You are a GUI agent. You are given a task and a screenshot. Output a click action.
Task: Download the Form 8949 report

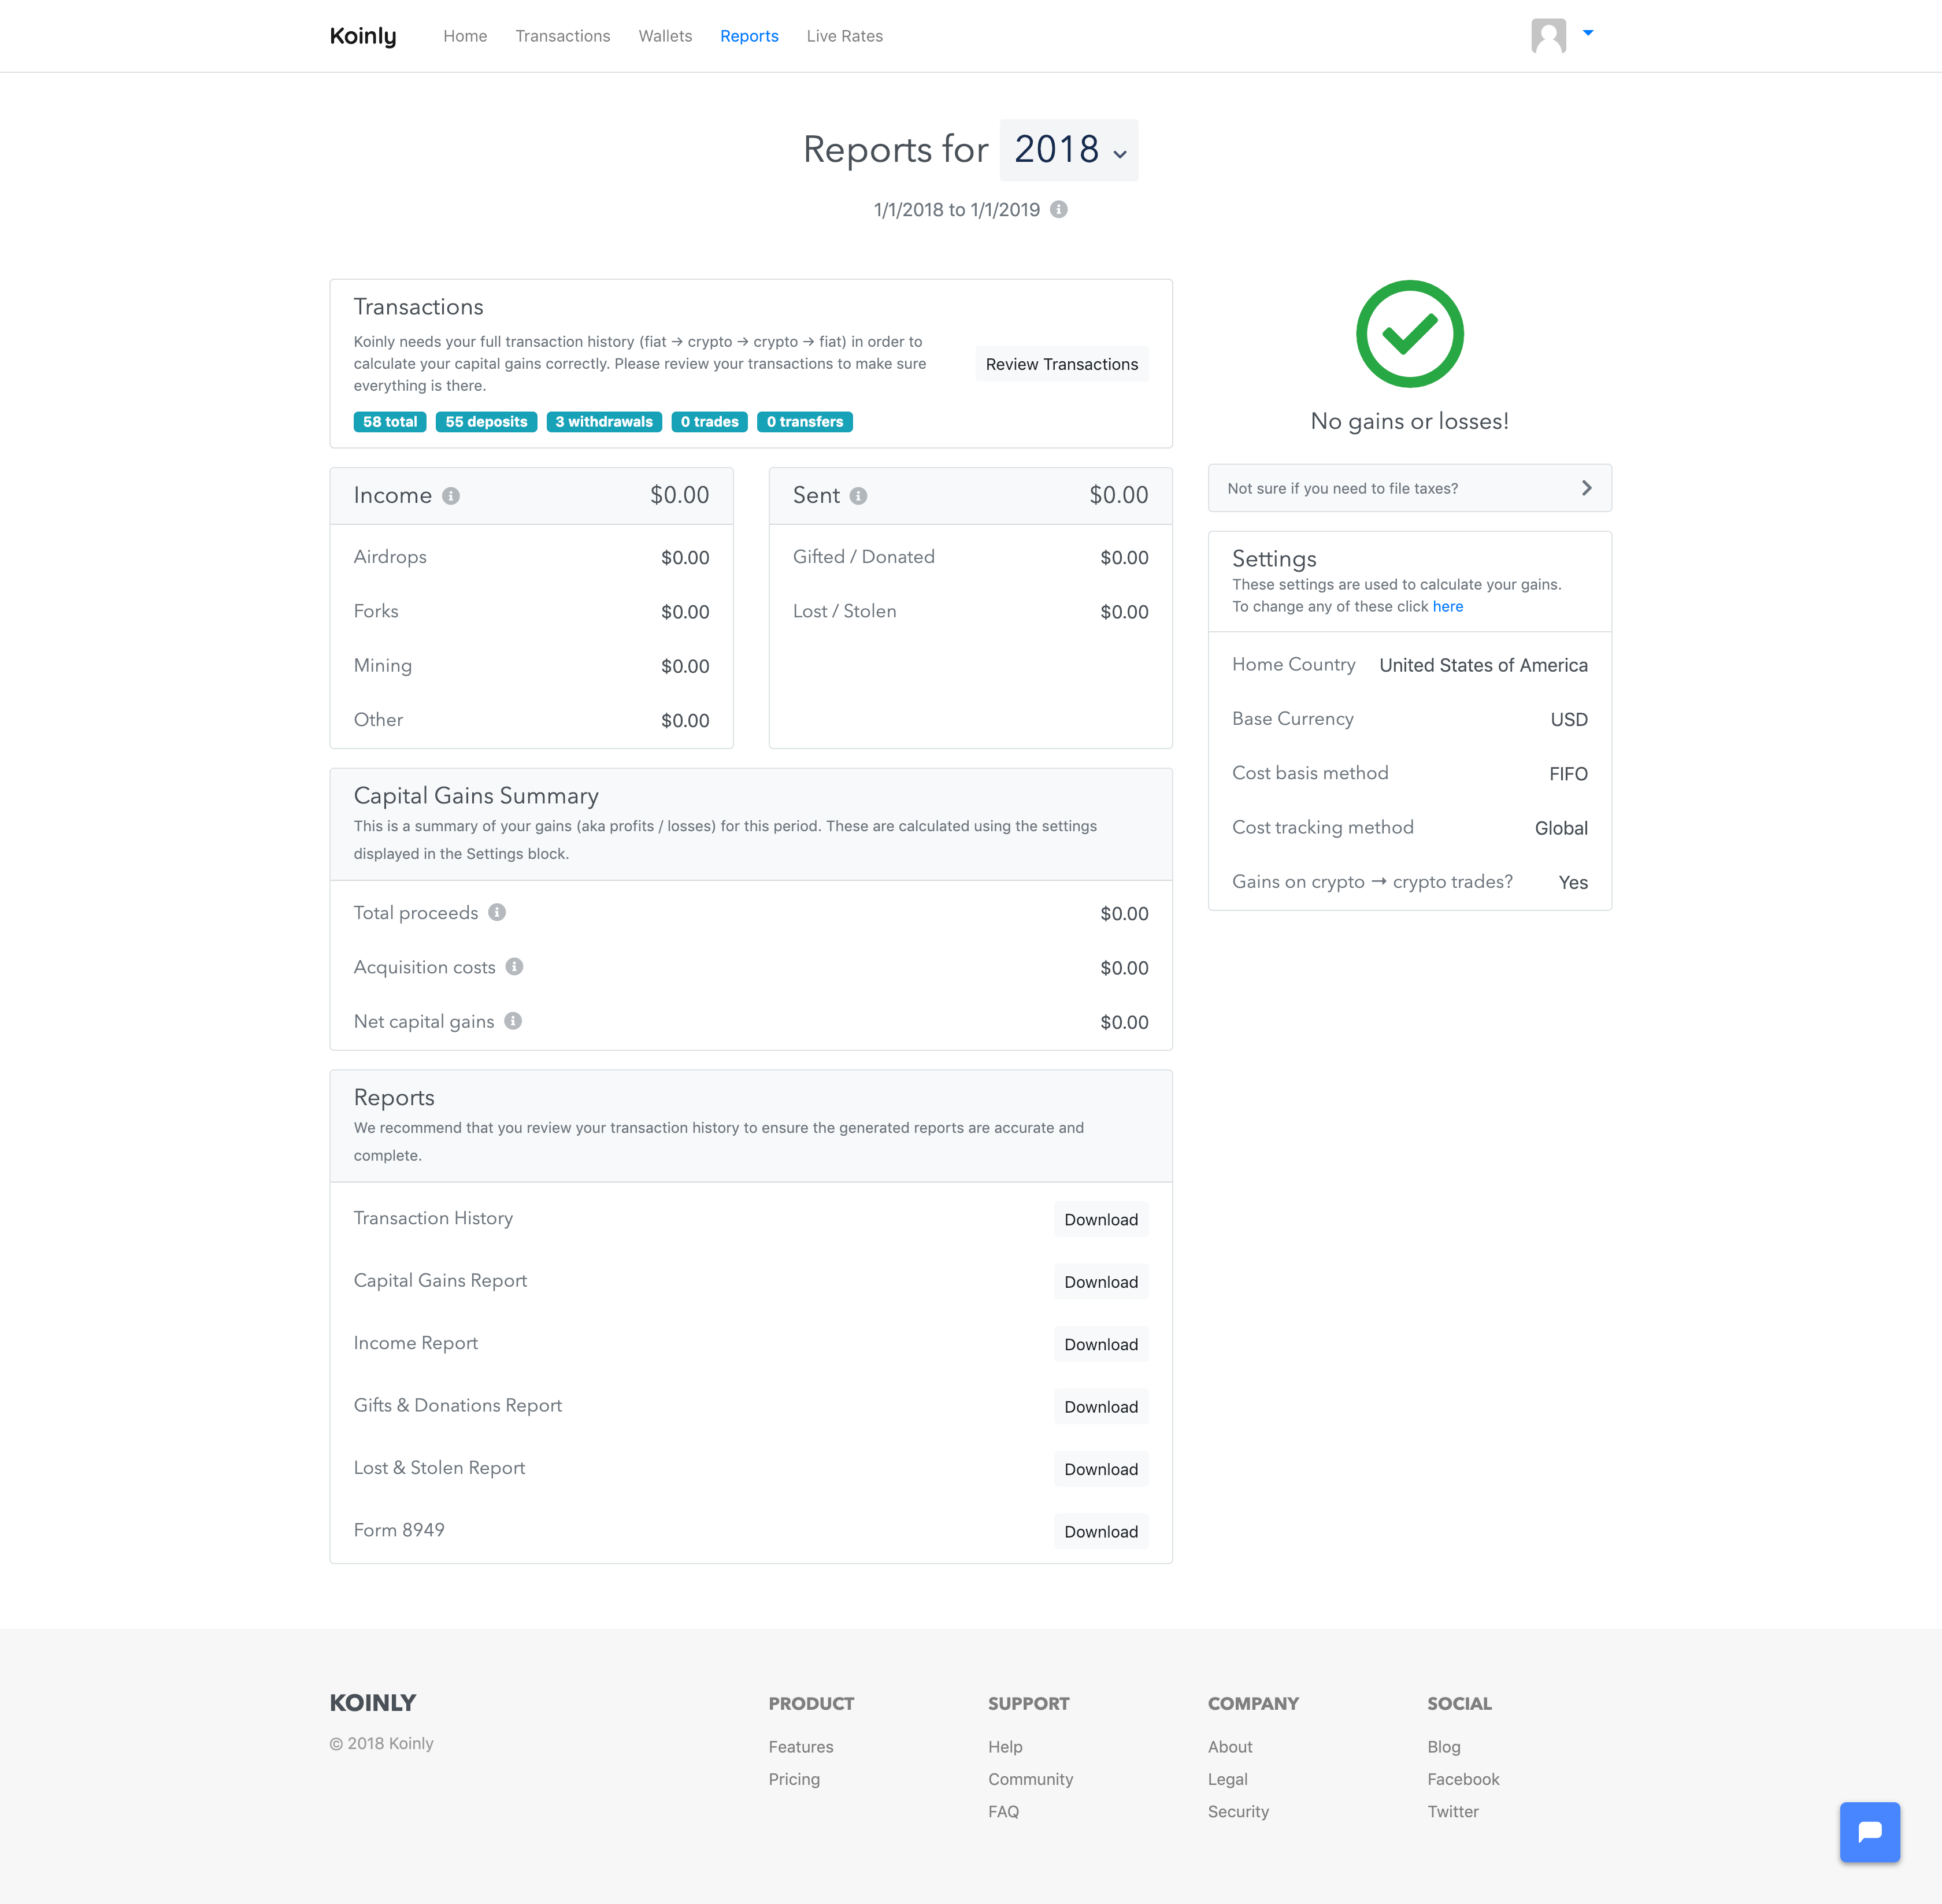(x=1100, y=1531)
